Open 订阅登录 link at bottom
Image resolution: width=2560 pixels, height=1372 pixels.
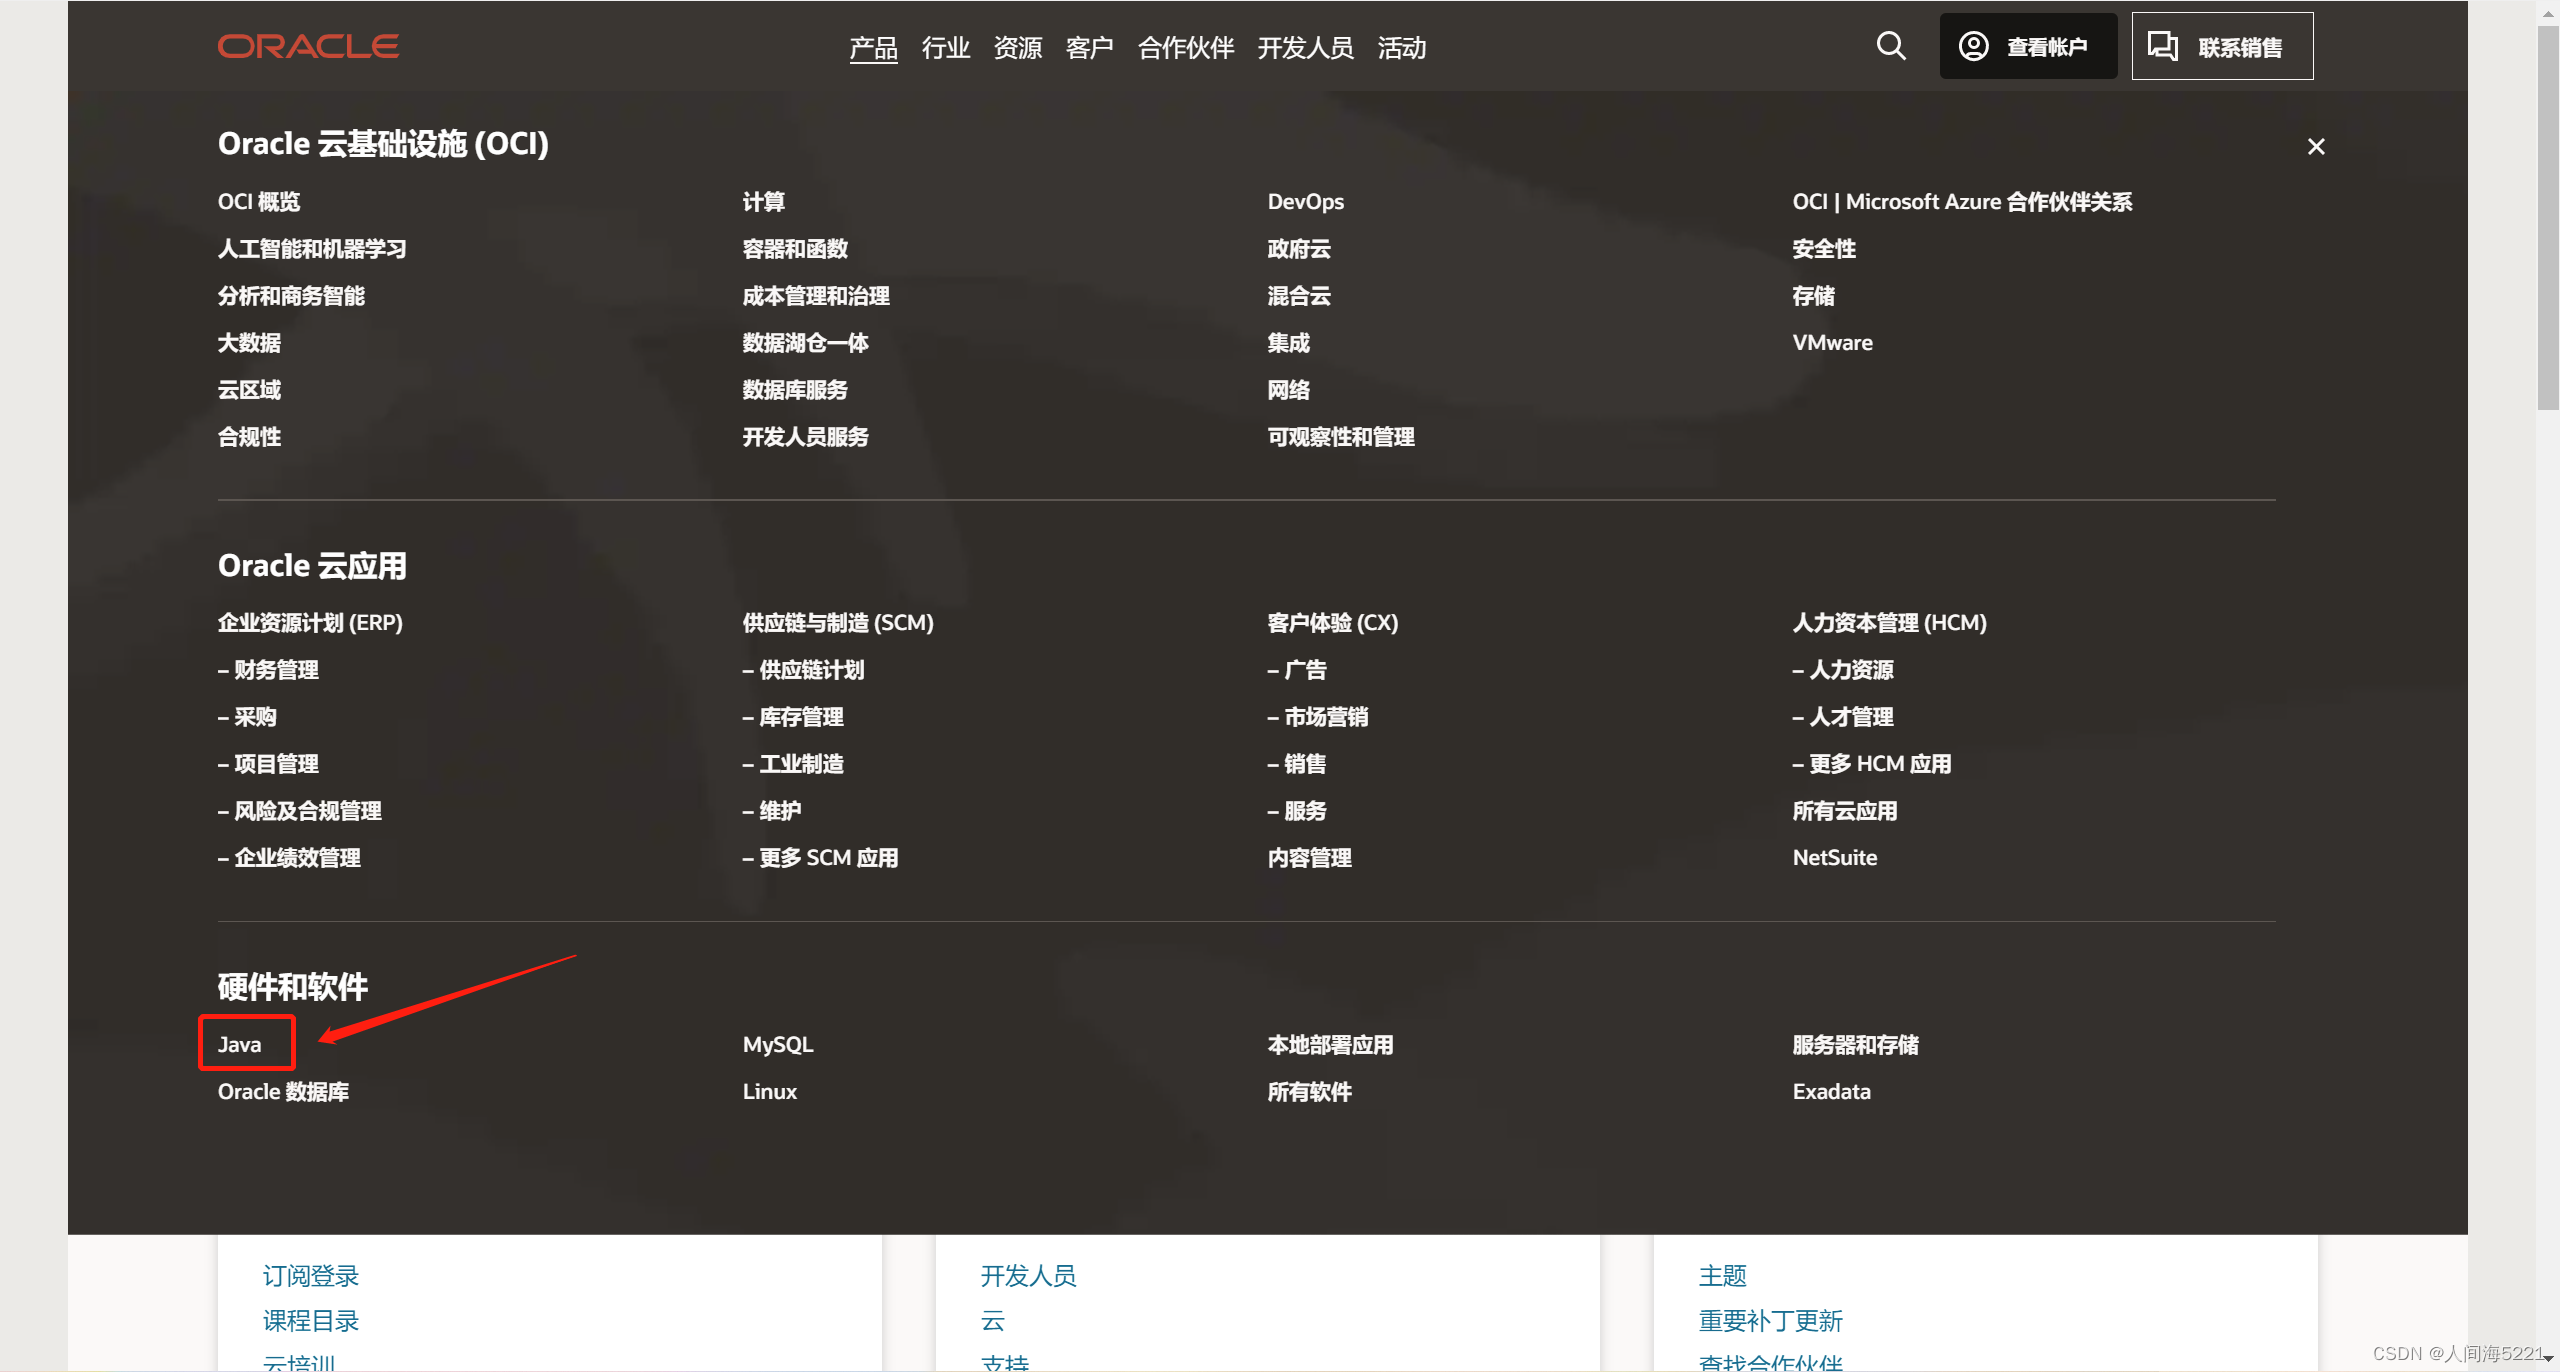[310, 1275]
